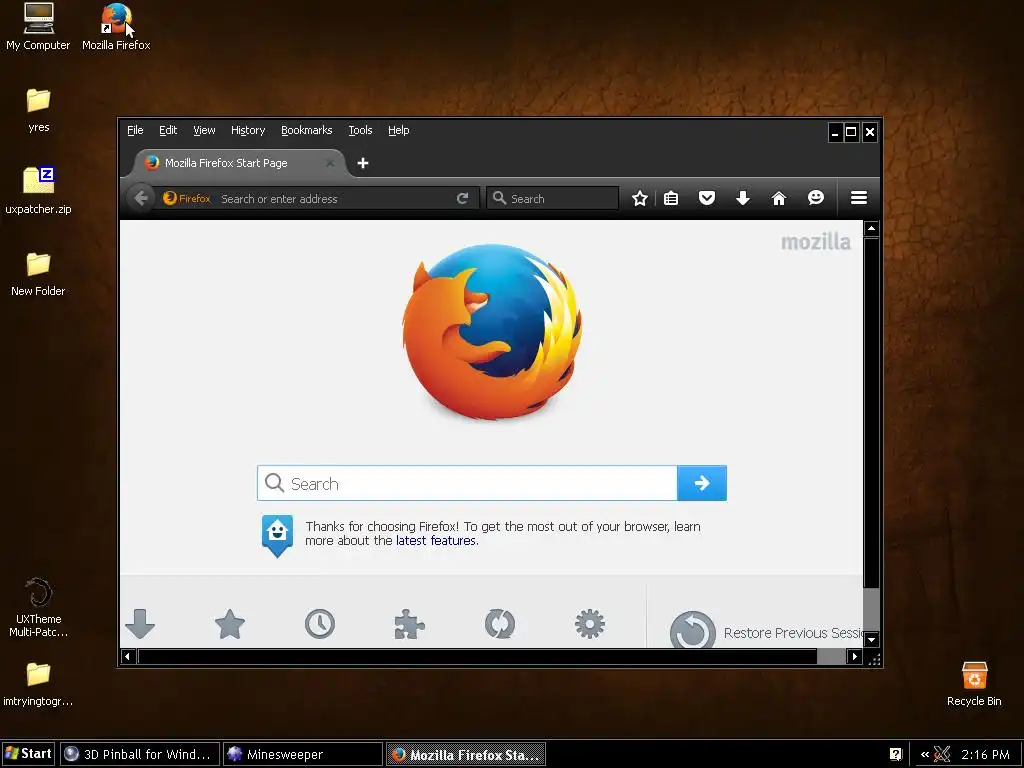Show bookmarks list icon in toolbar
This screenshot has width=1024, height=768.
click(x=671, y=198)
